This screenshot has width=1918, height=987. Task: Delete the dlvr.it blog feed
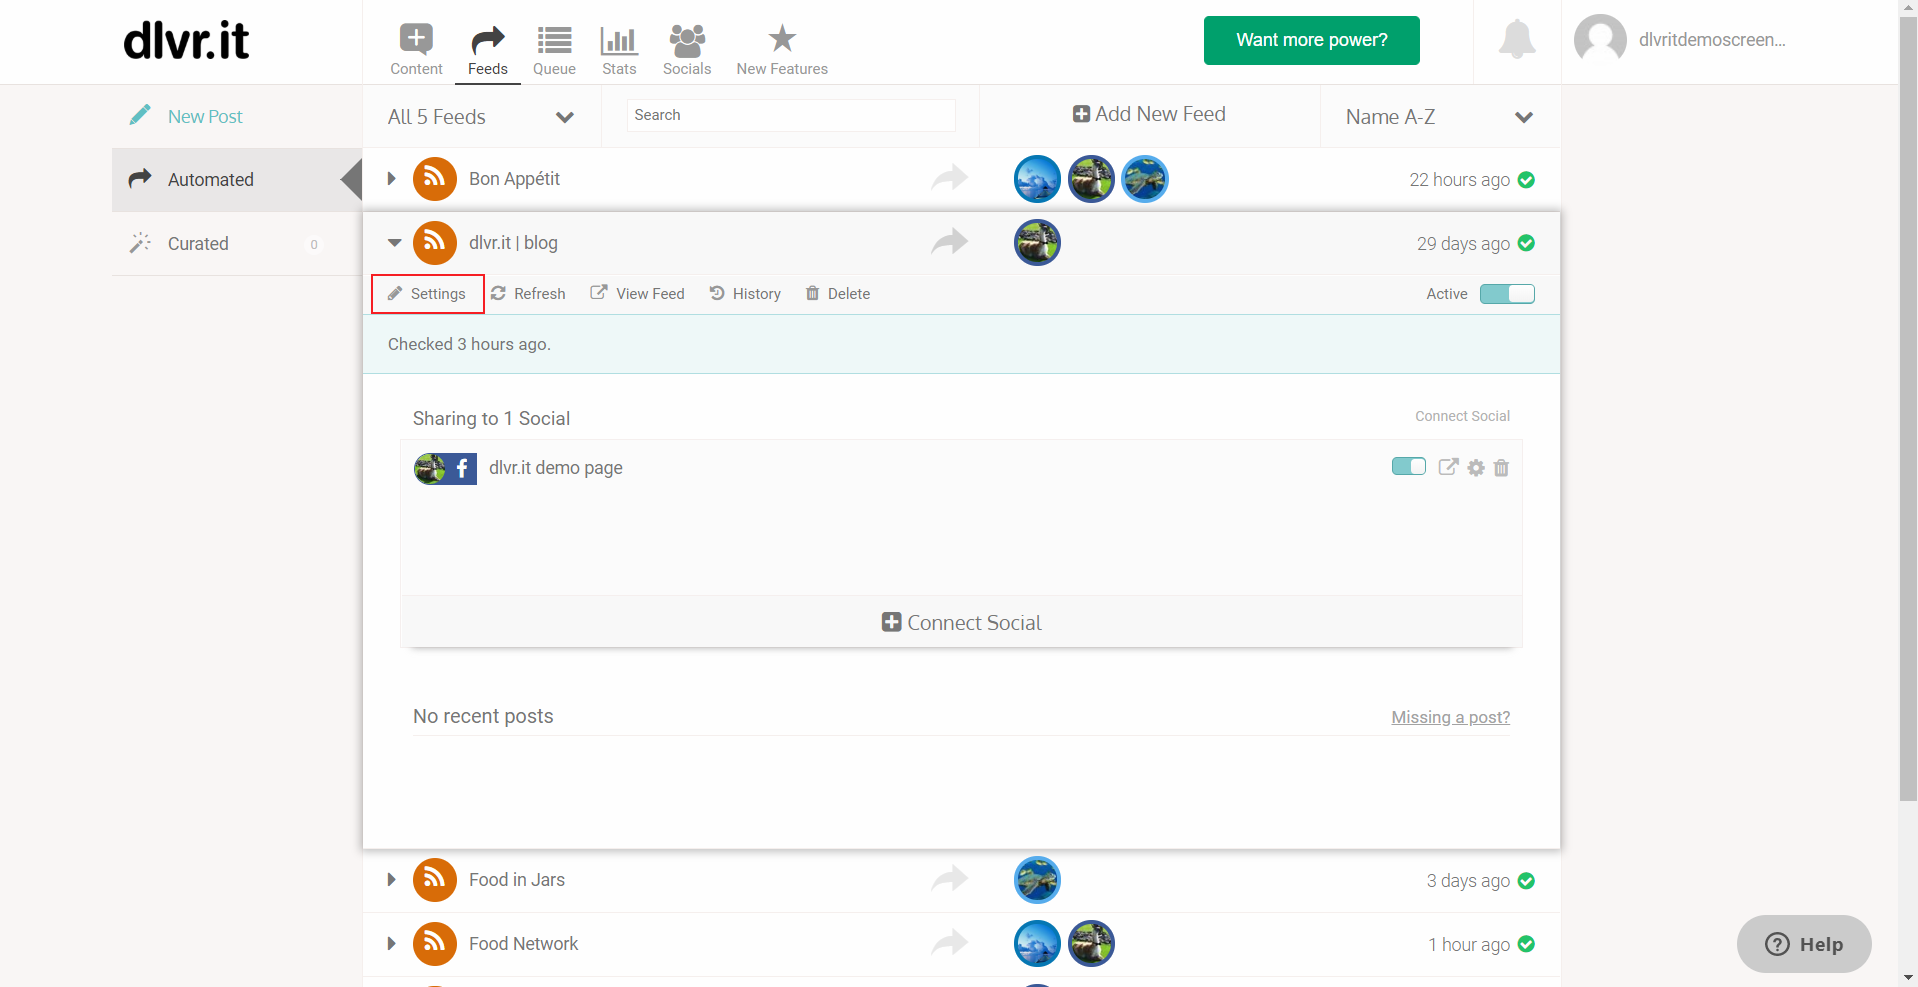point(838,294)
